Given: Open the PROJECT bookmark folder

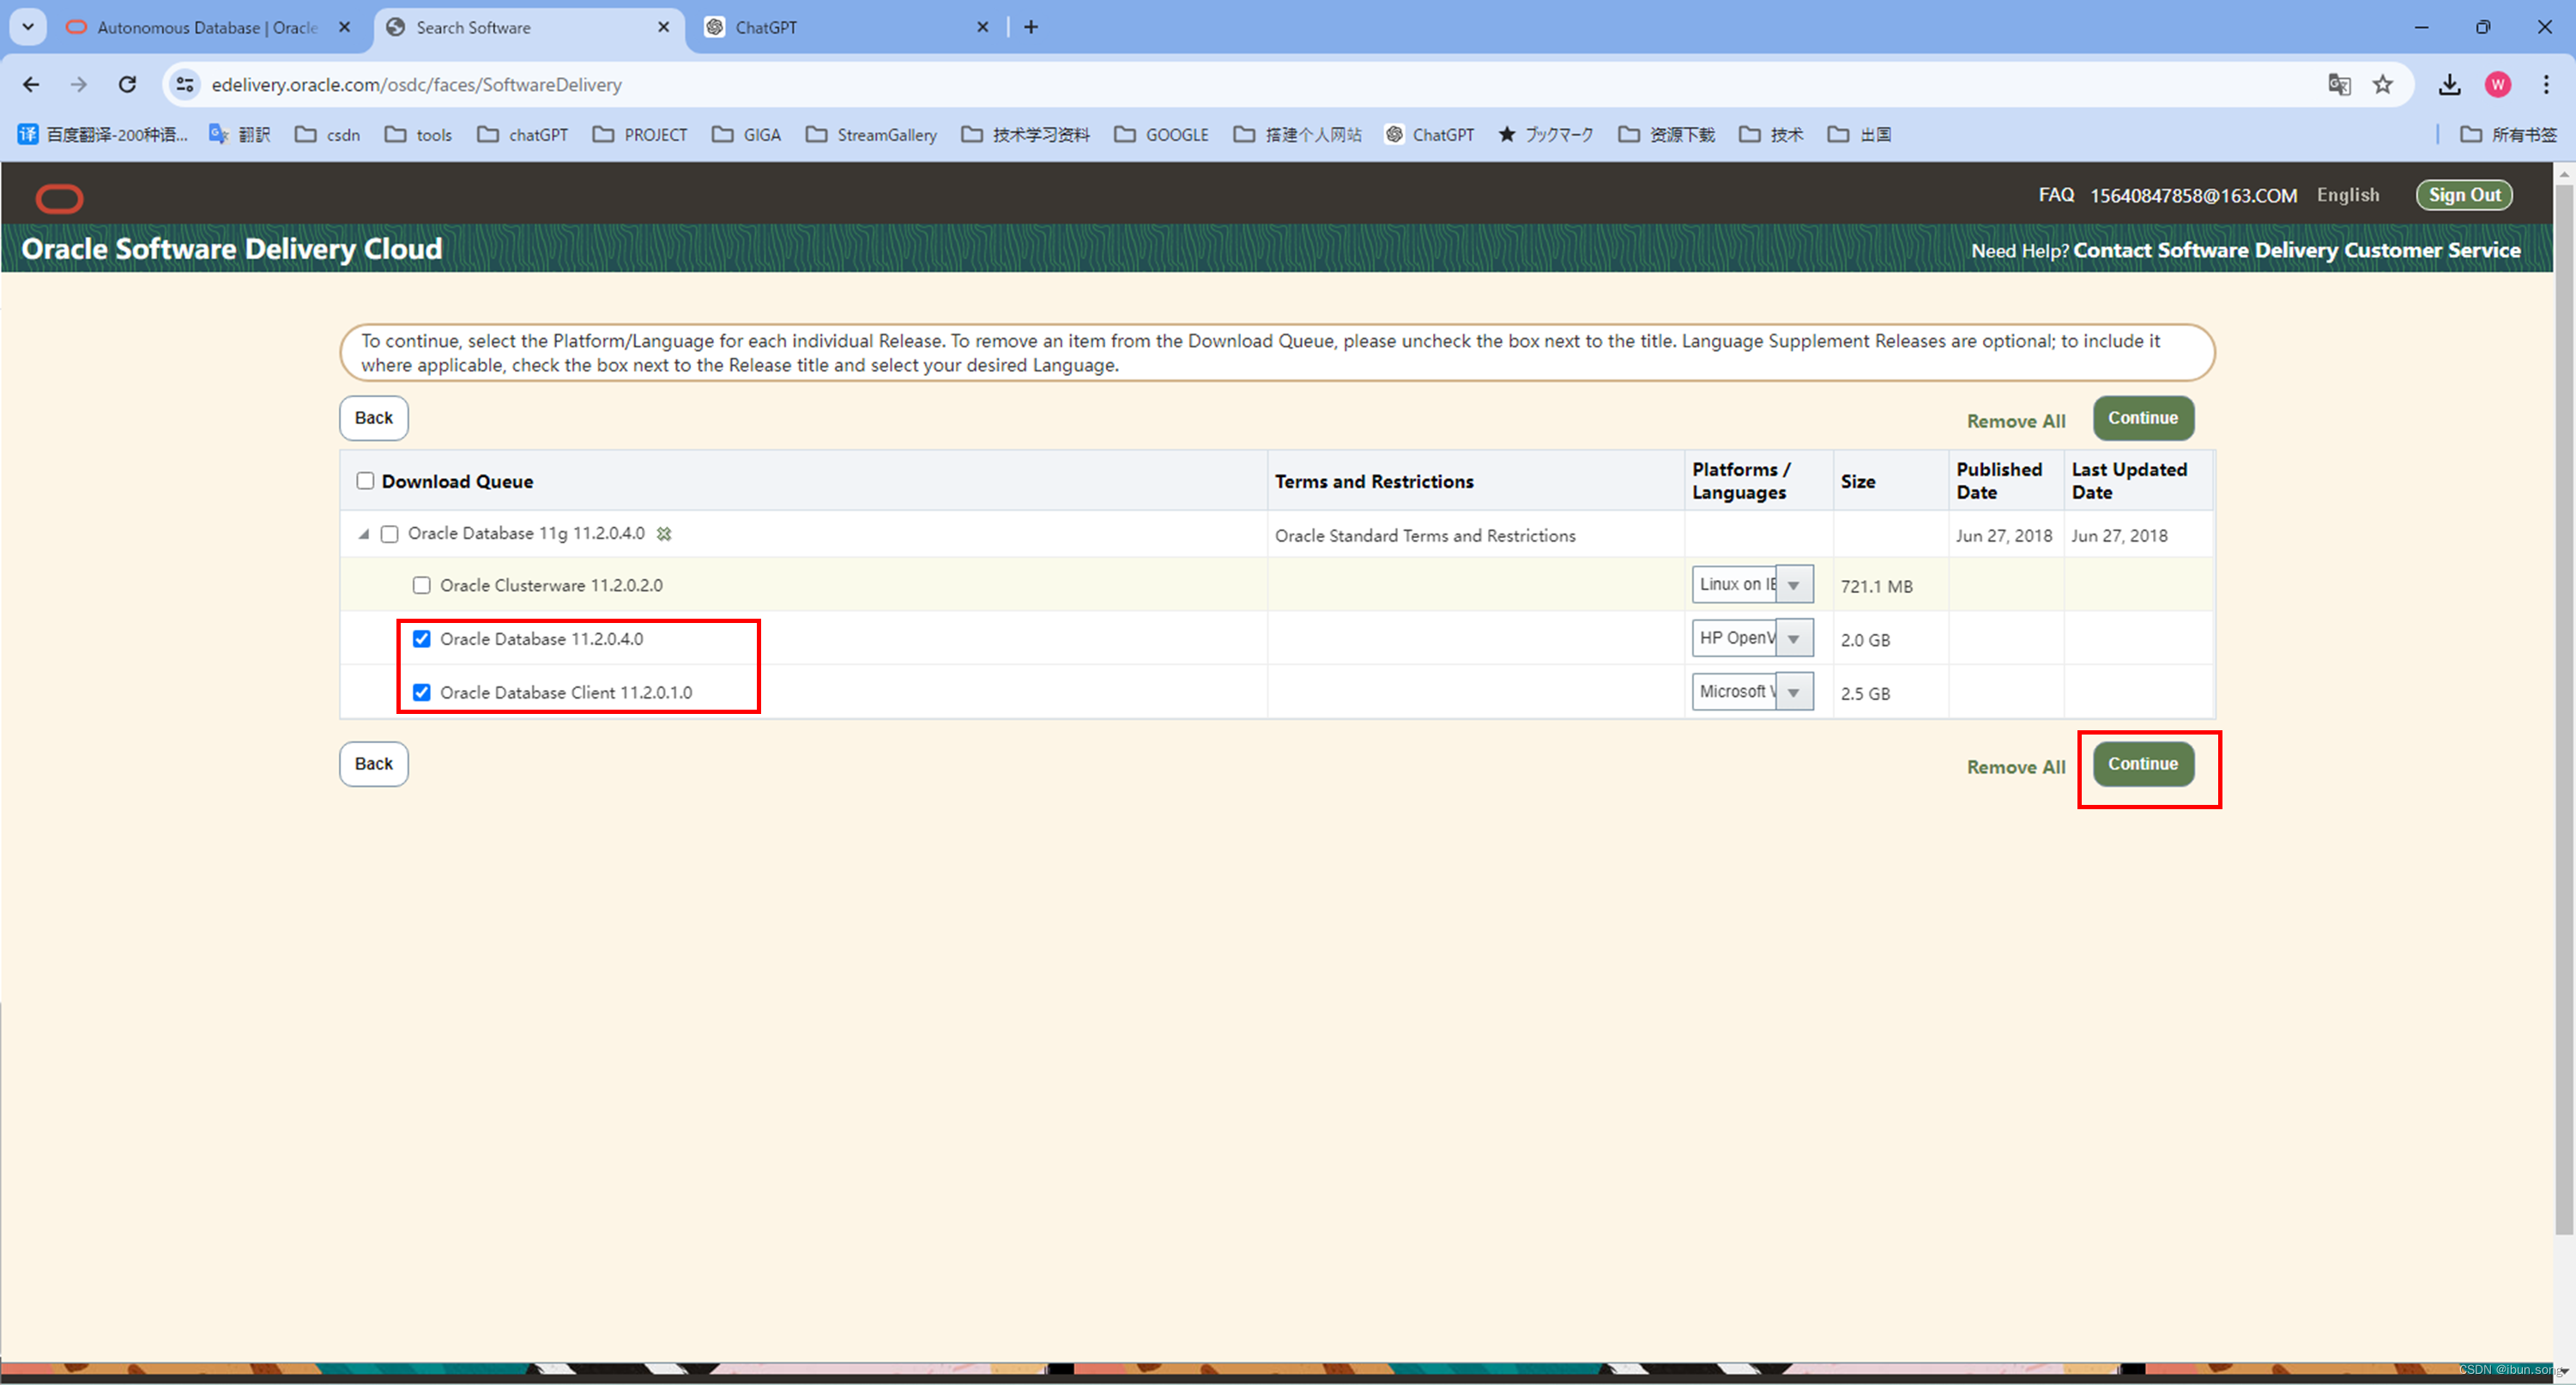Looking at the screenshot, I should (x=640, y=134).
